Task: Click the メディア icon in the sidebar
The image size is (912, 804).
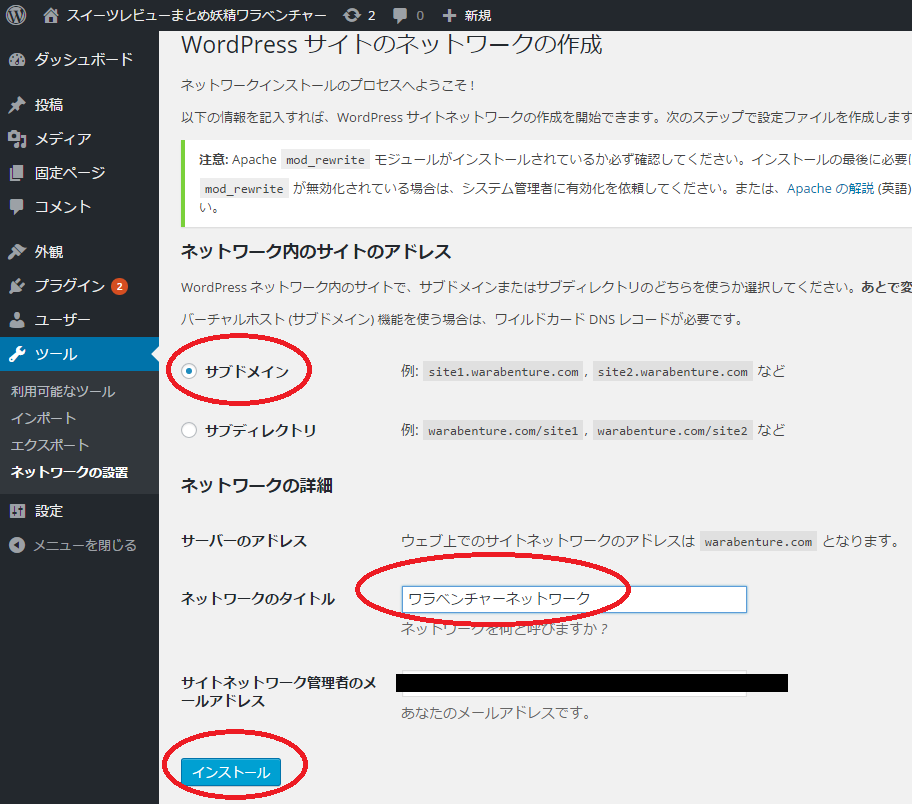Action: pyautogui.click(x=17, y=139)
